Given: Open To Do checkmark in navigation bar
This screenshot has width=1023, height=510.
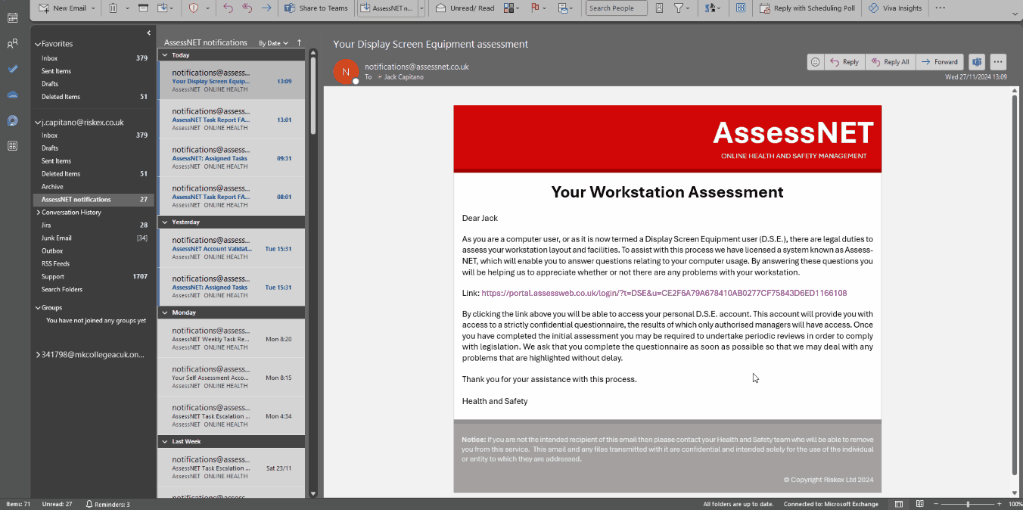Looking at the screenshot, I should click(12, 68).
